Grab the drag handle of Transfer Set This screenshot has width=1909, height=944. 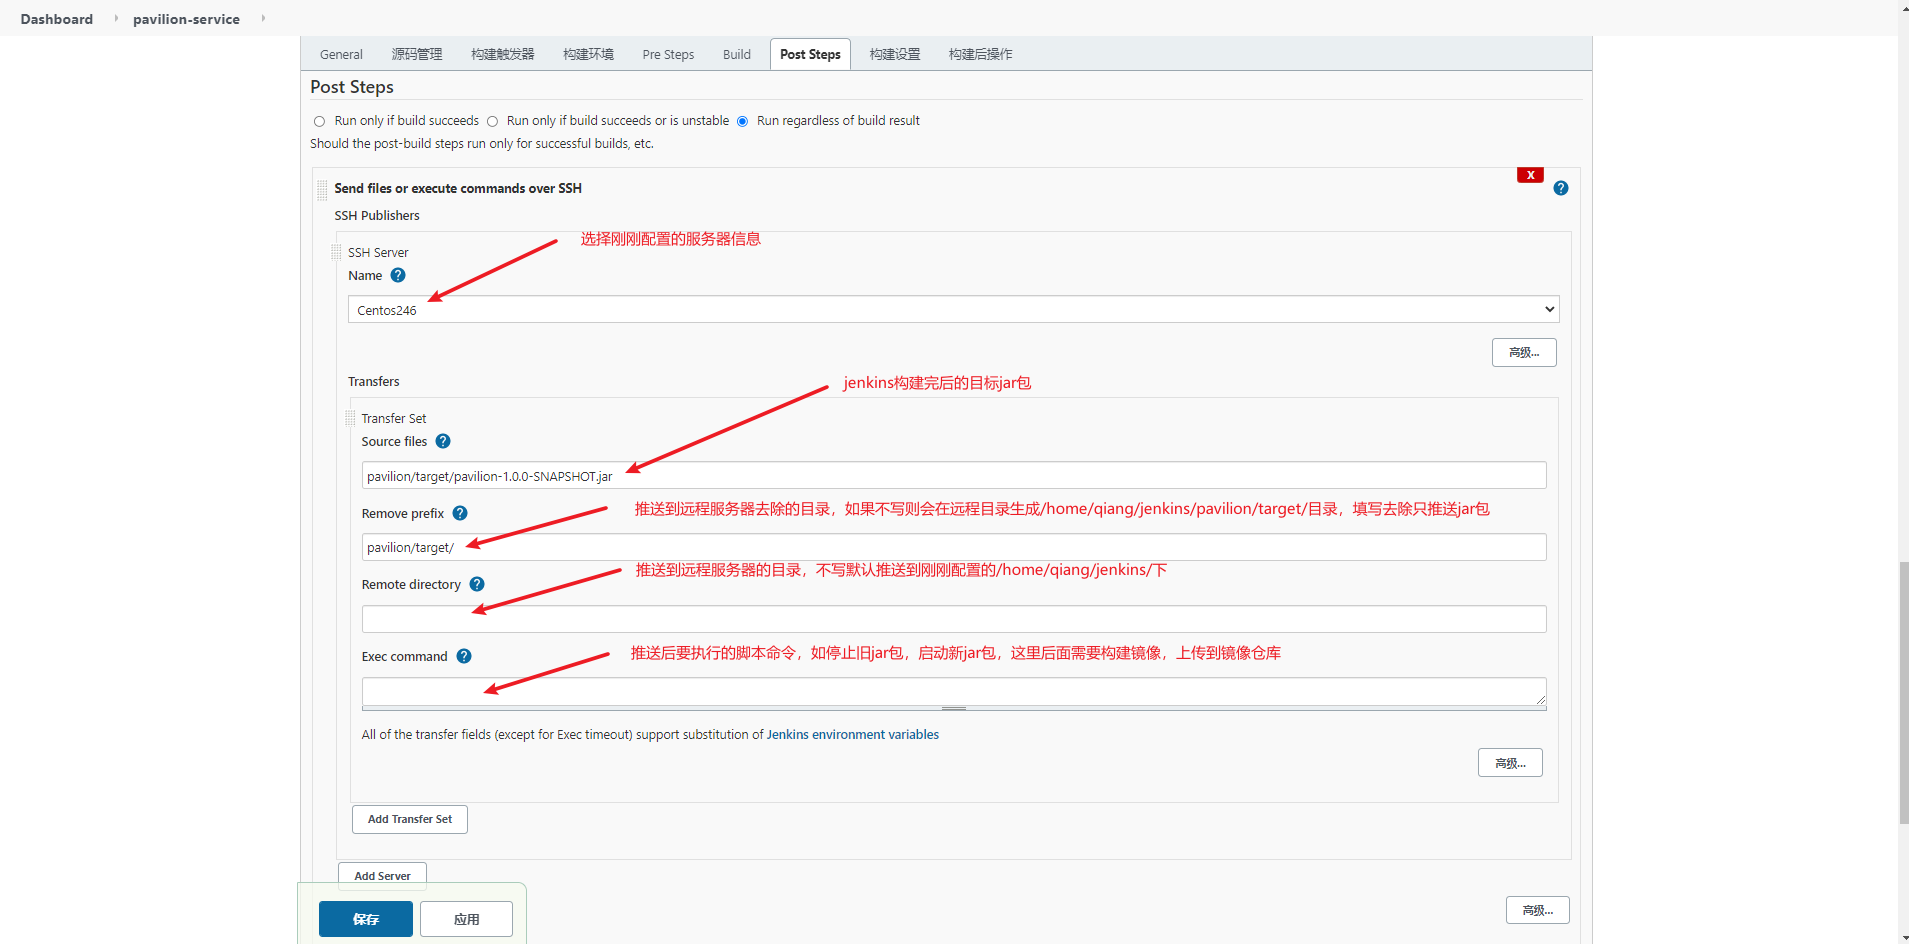(350, 418)
